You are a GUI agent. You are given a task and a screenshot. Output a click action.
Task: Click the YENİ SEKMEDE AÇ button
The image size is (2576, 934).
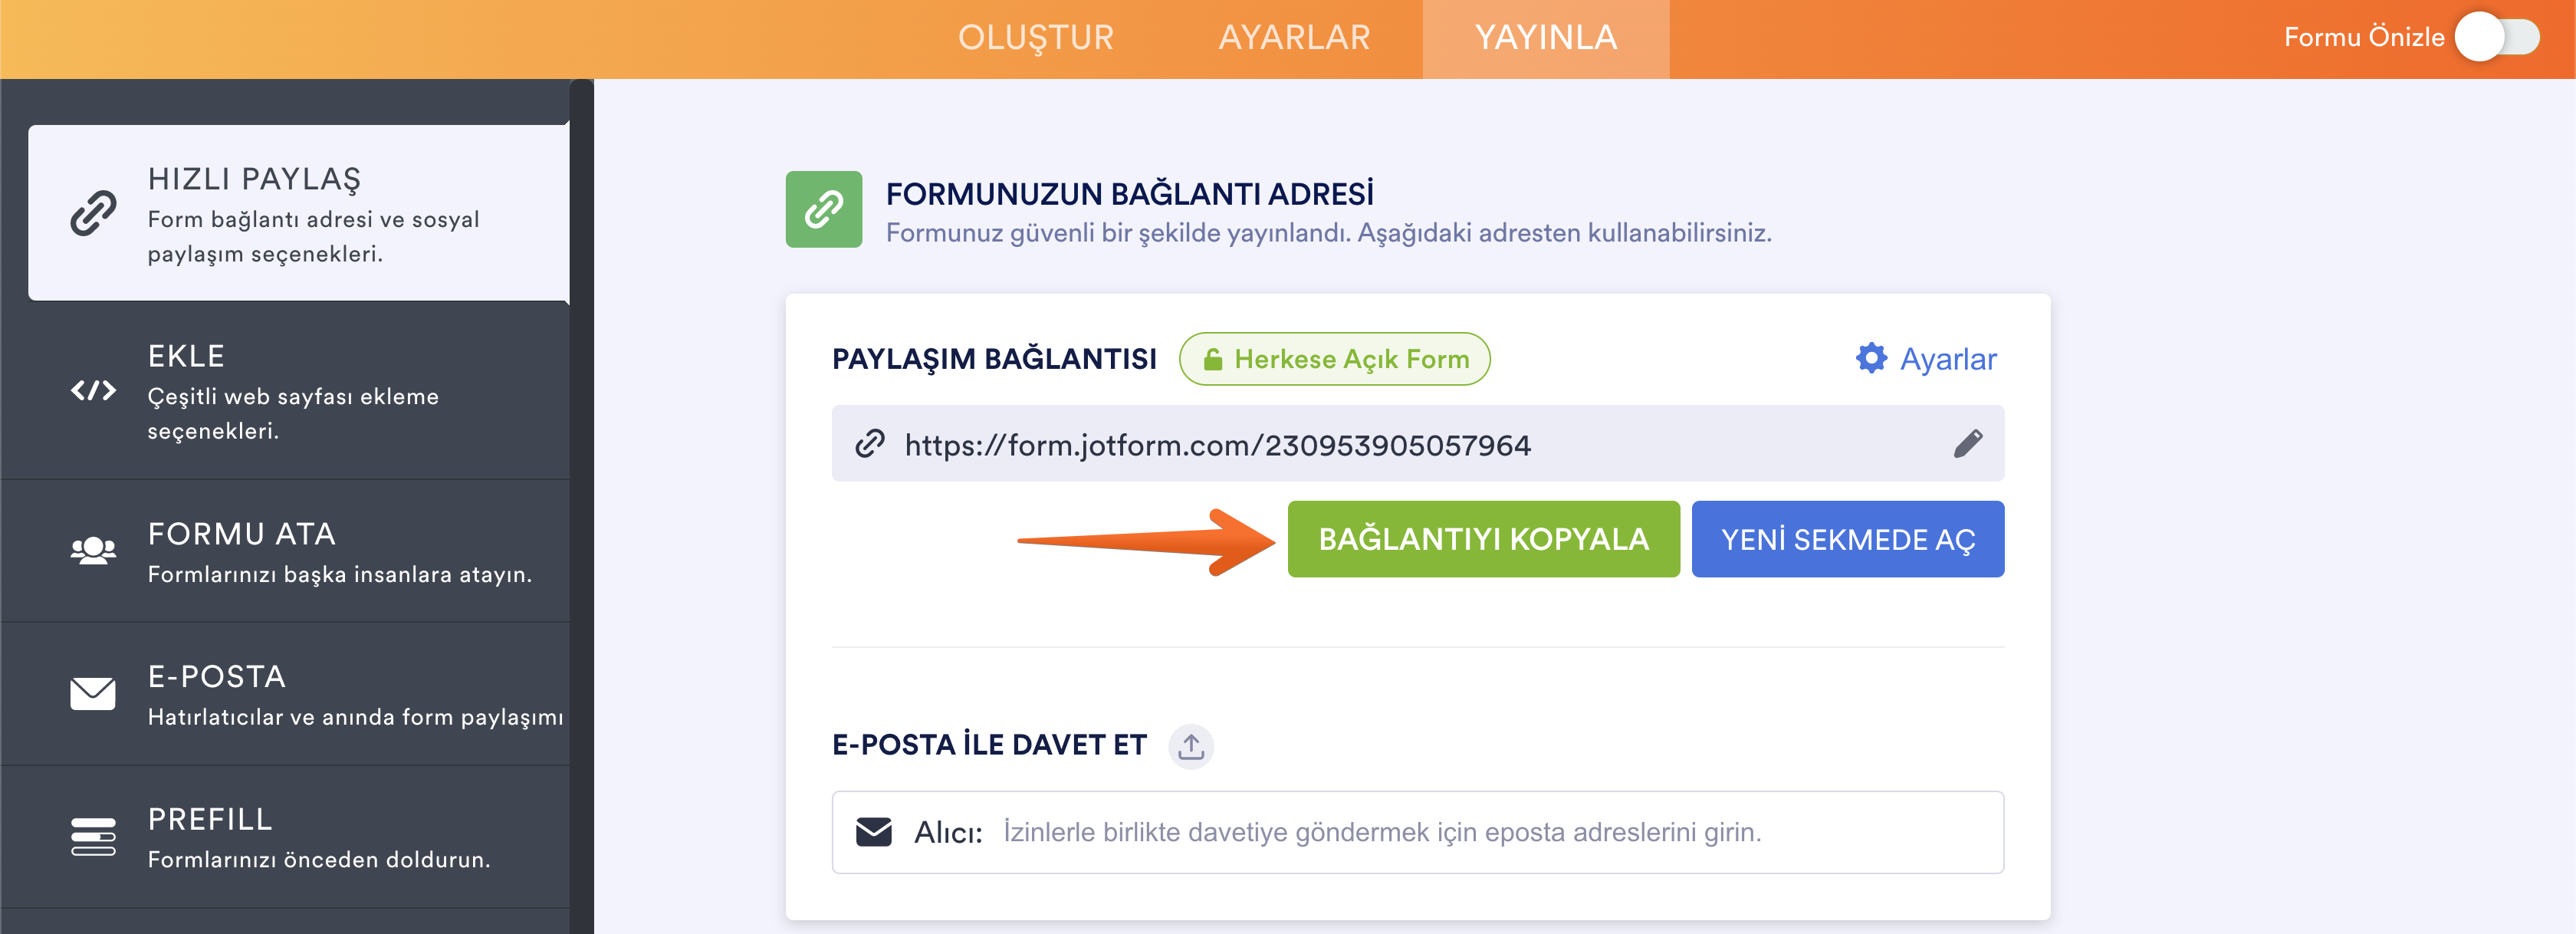tap(1847, 539)
